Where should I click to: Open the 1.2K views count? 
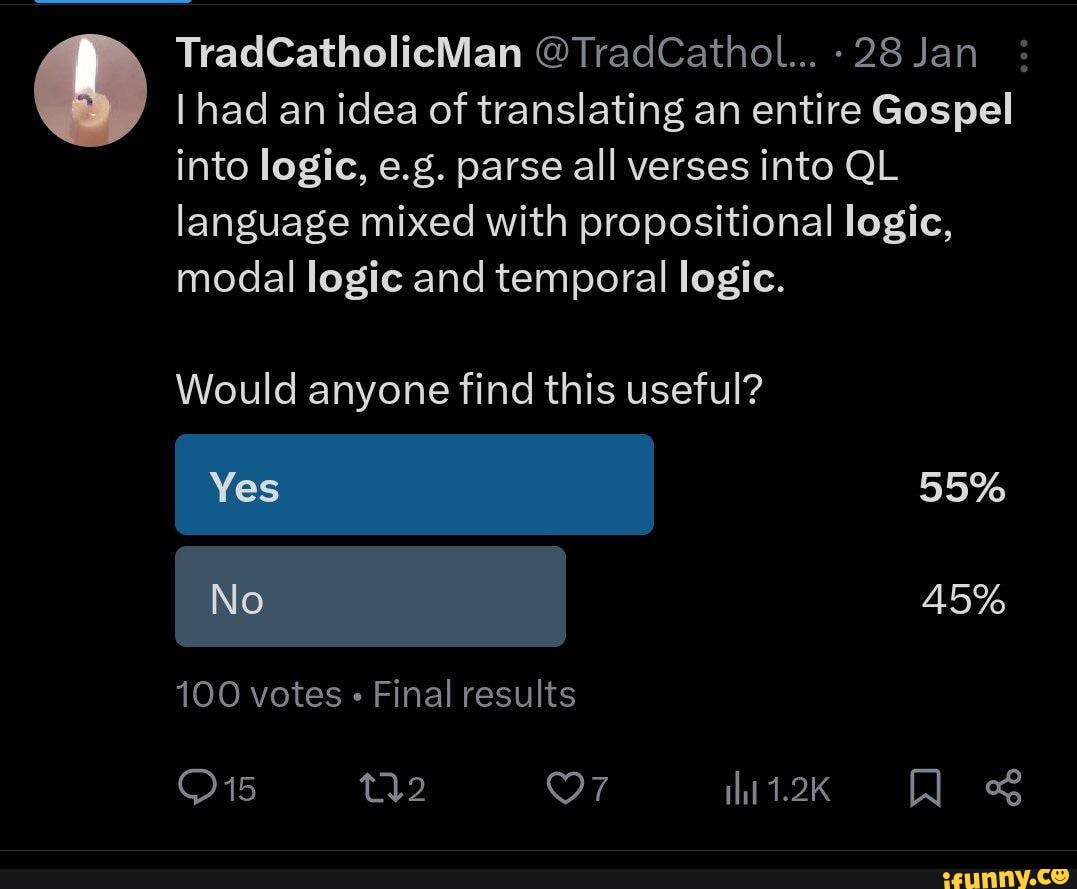[x=795, y=789]
